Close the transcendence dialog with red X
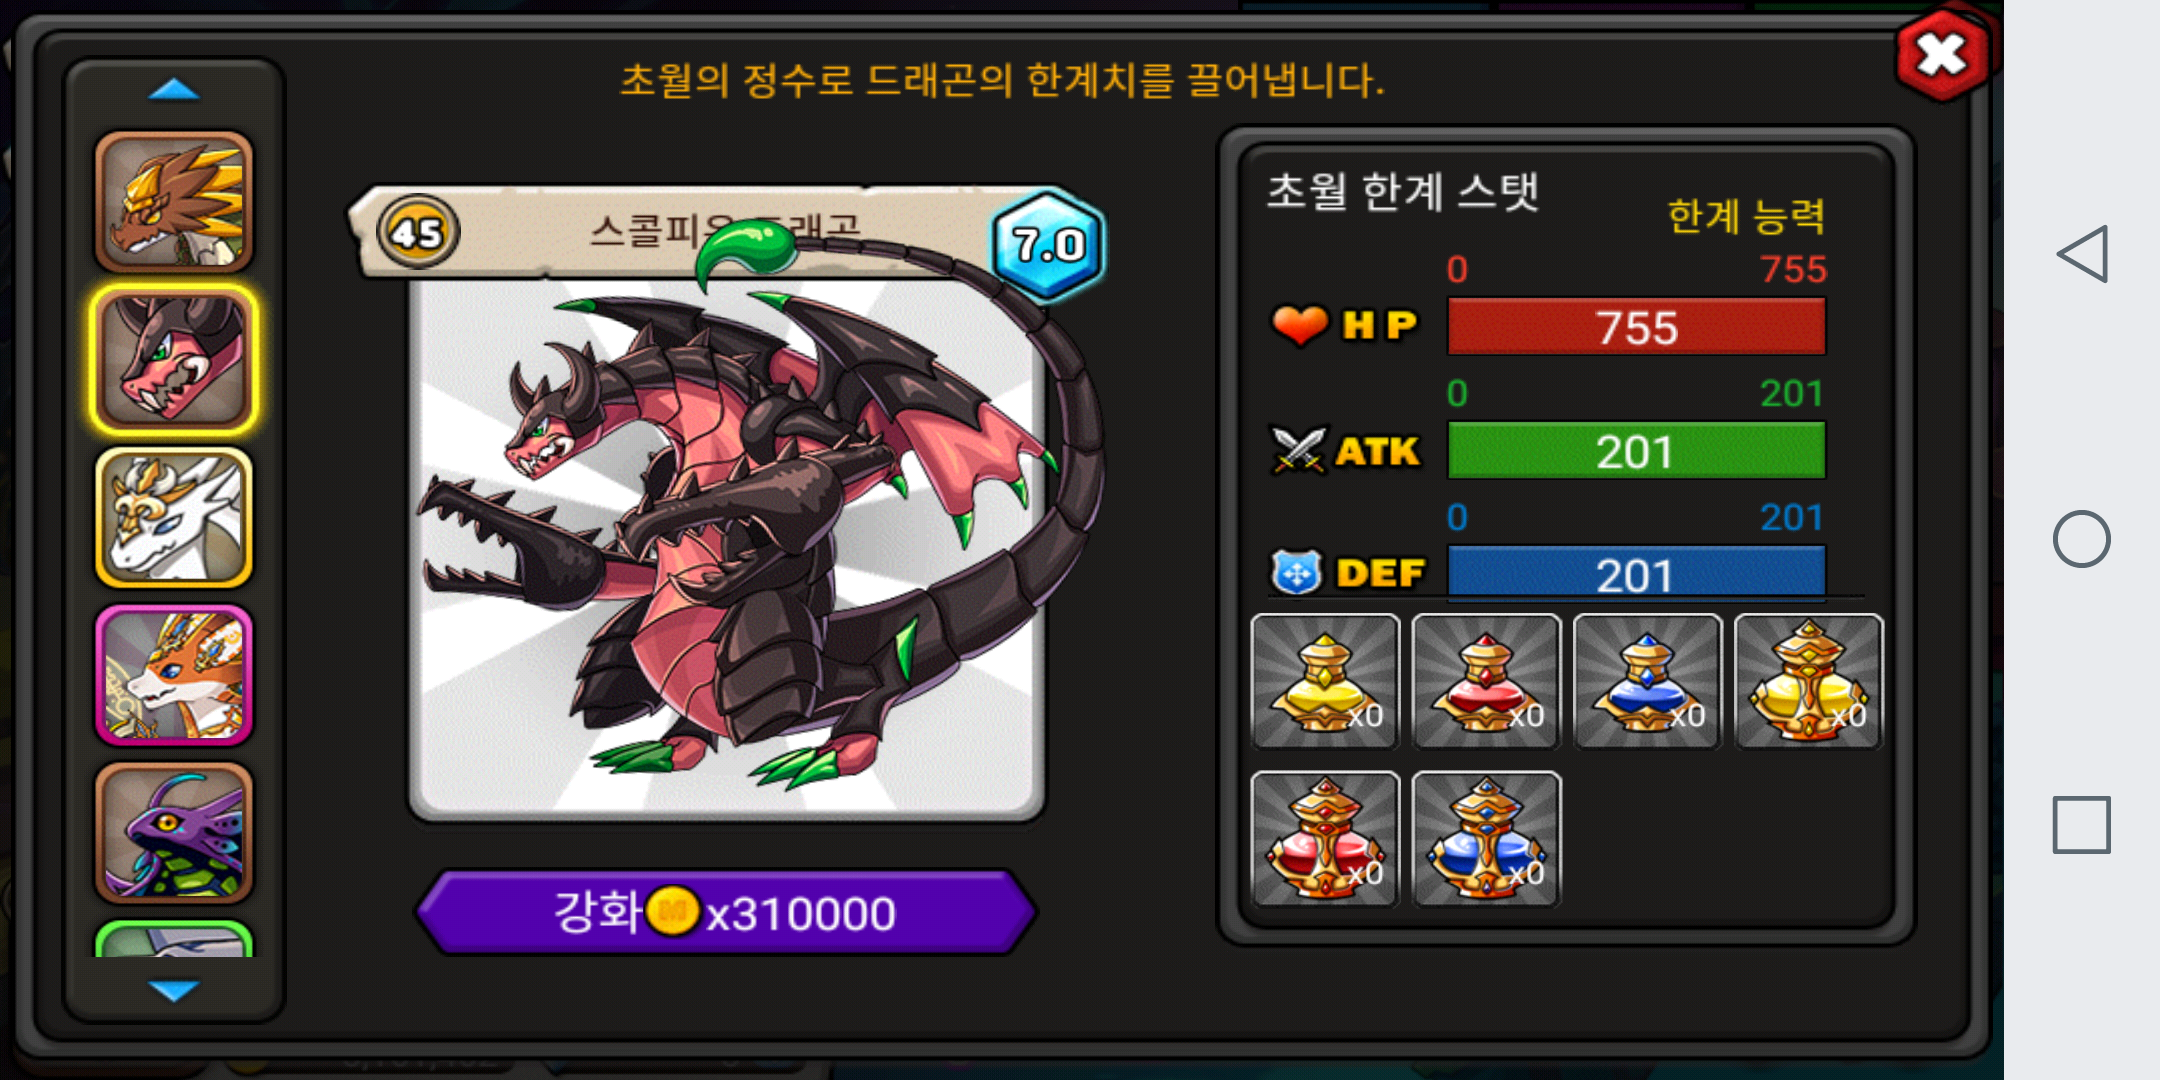The width and height of the screenshot is (2160, 1080). tap(1943, 55)
